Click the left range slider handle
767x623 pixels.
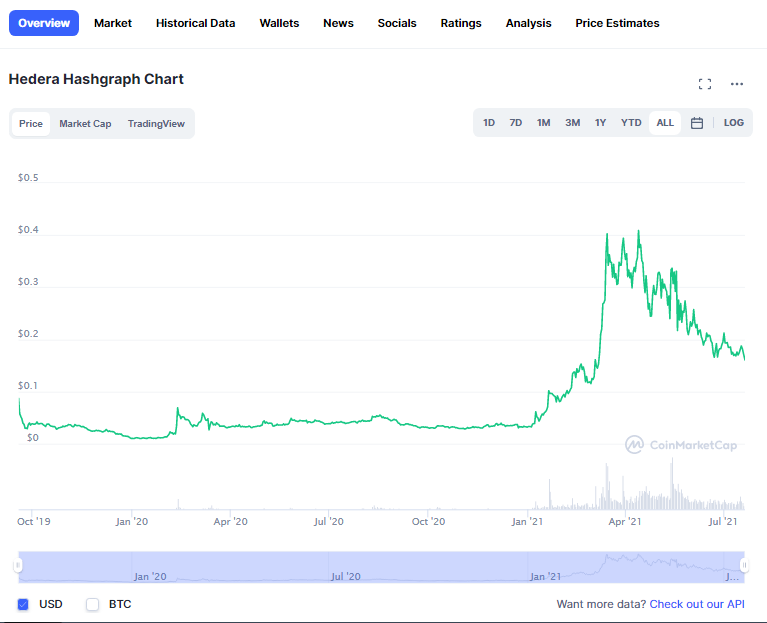pyautogui.click(x=18, y=566)
